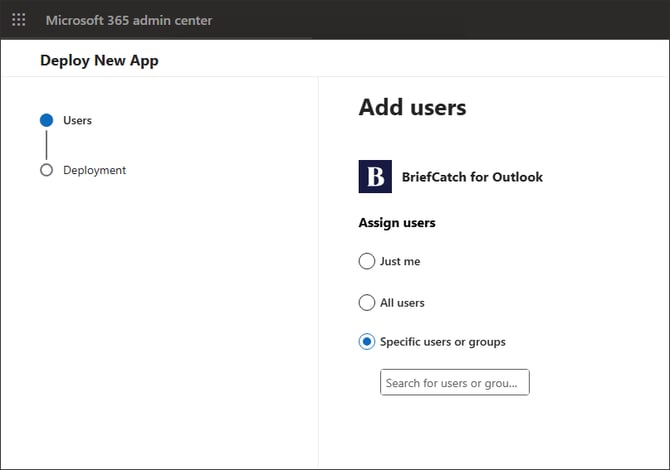Click the Add users heading
The image size is (670, 470).
(412, 107)
